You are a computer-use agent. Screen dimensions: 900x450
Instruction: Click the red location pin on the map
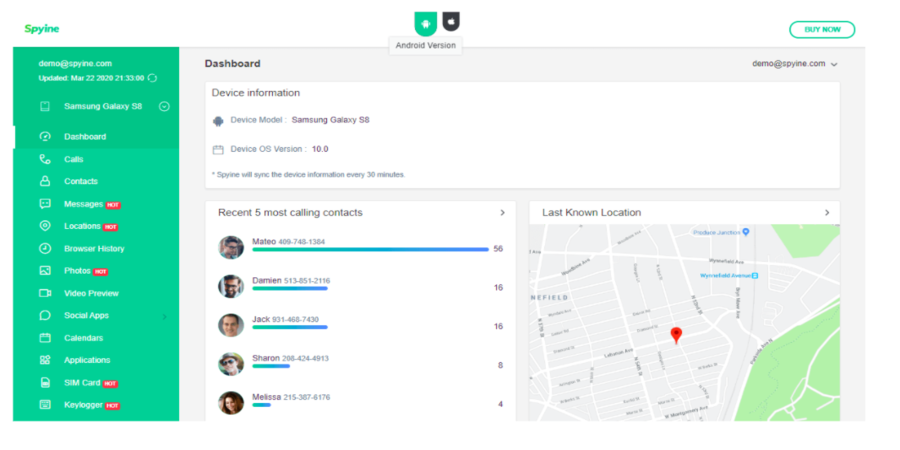676,335
